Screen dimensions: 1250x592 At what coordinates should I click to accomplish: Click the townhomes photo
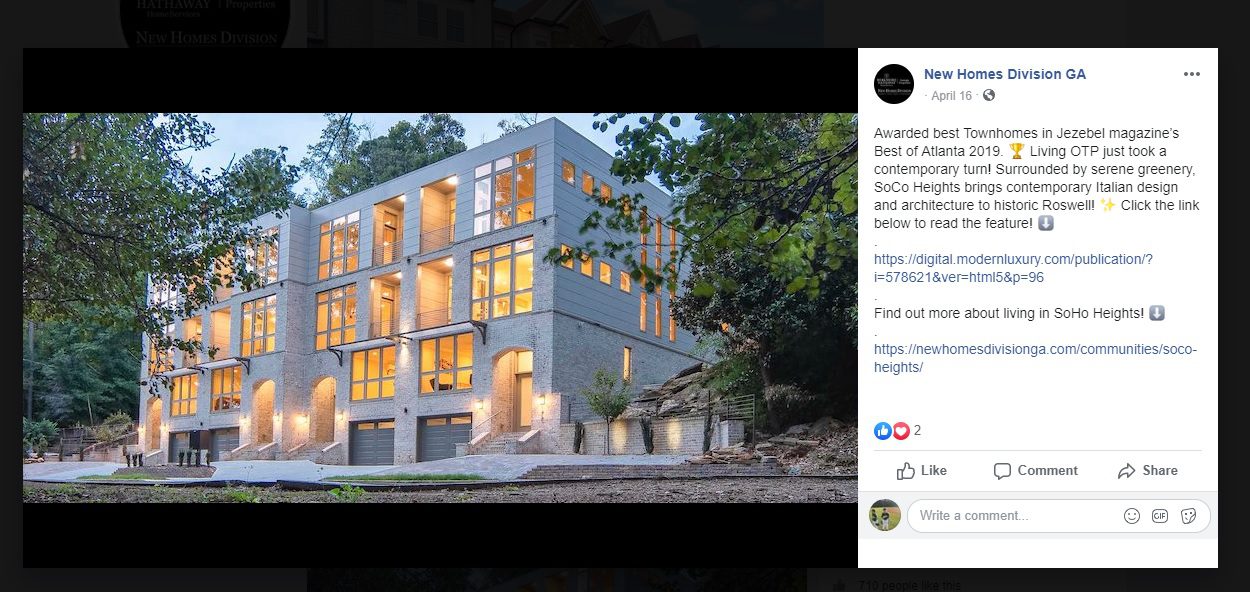(x=440, y=307)
